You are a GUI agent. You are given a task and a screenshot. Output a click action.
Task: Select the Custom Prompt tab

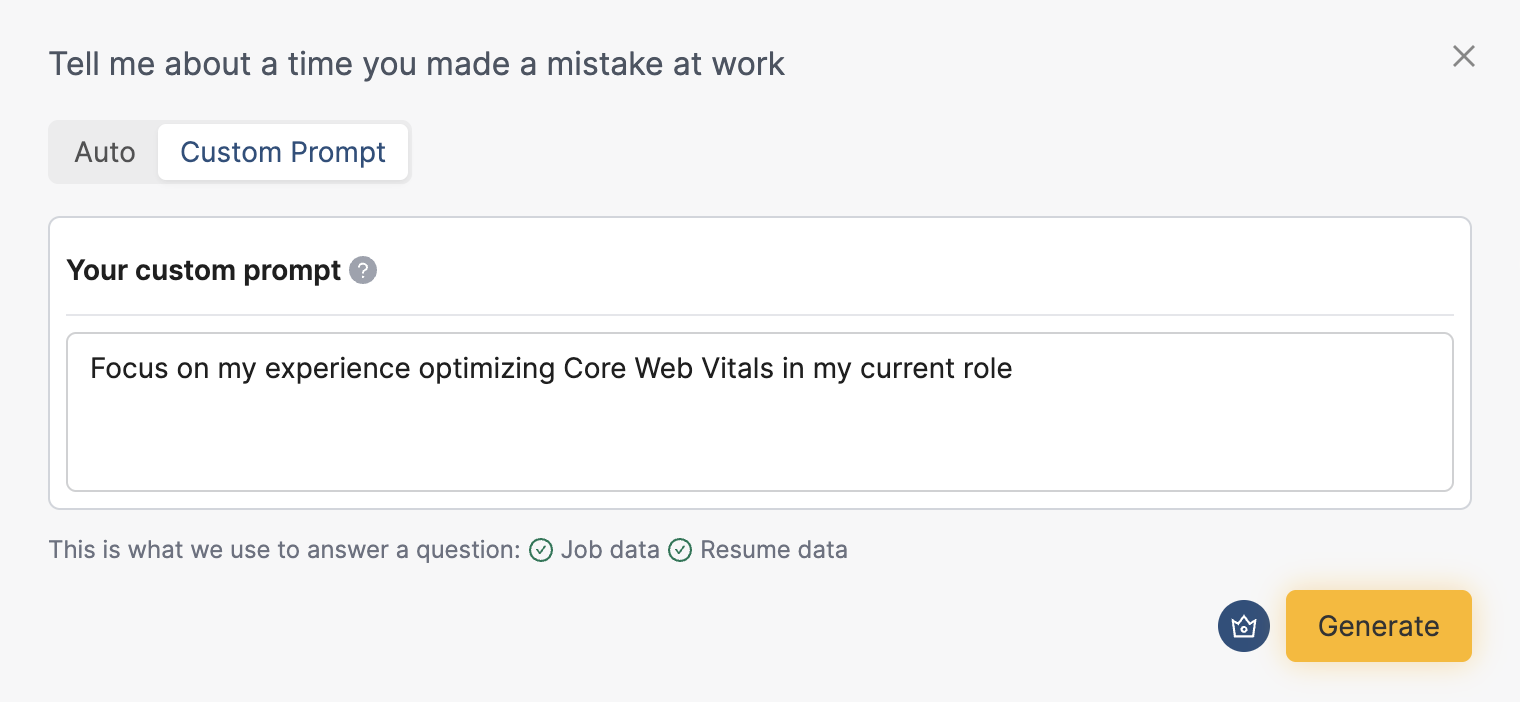click(x=283, y=152)
